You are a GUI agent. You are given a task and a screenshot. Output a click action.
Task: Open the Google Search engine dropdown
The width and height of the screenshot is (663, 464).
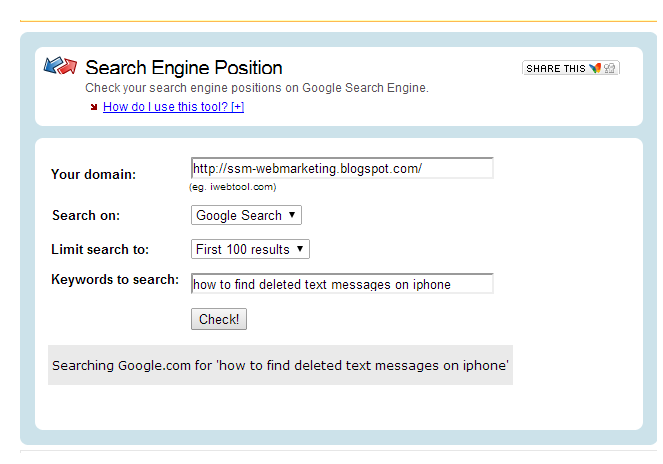pos(246,215)
